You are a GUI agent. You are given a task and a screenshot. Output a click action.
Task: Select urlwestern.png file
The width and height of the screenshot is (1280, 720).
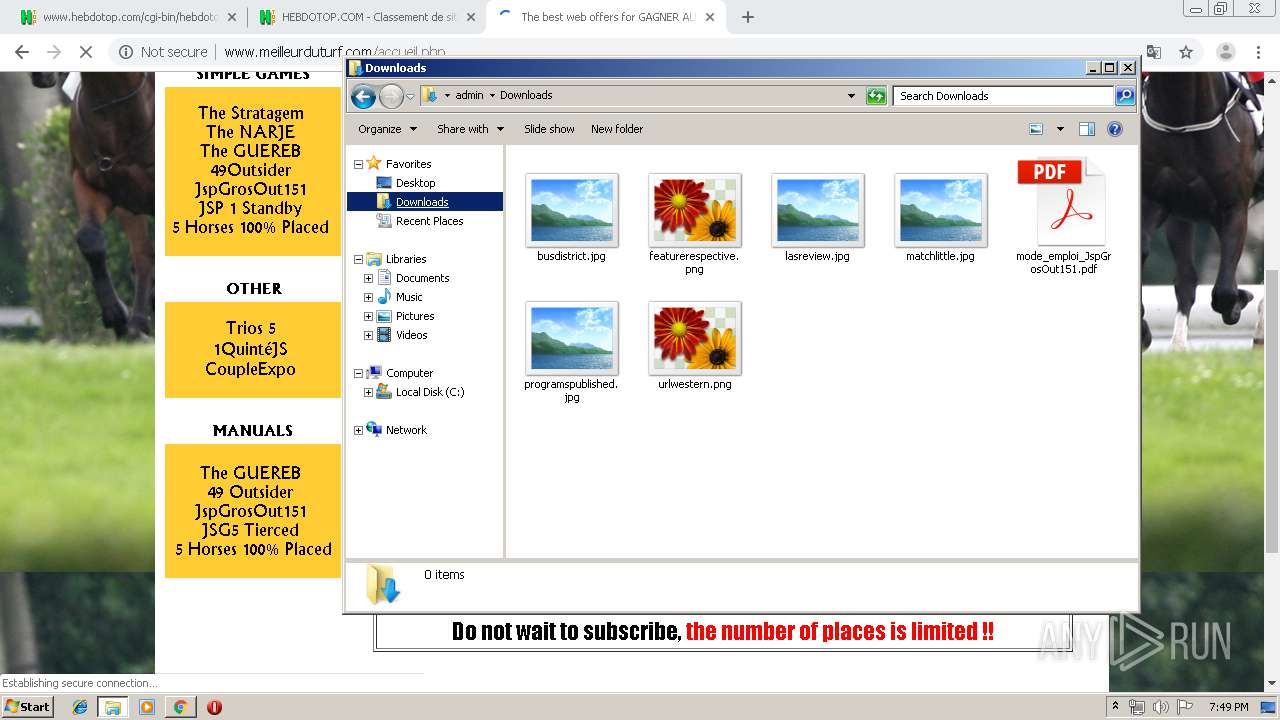pos(694,346)
